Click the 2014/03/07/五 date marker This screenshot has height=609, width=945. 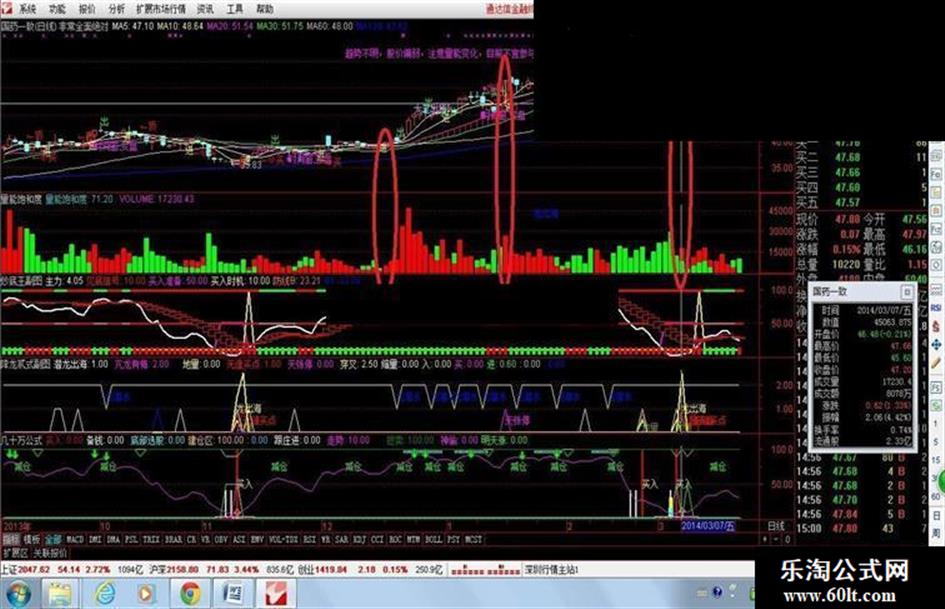708,526
